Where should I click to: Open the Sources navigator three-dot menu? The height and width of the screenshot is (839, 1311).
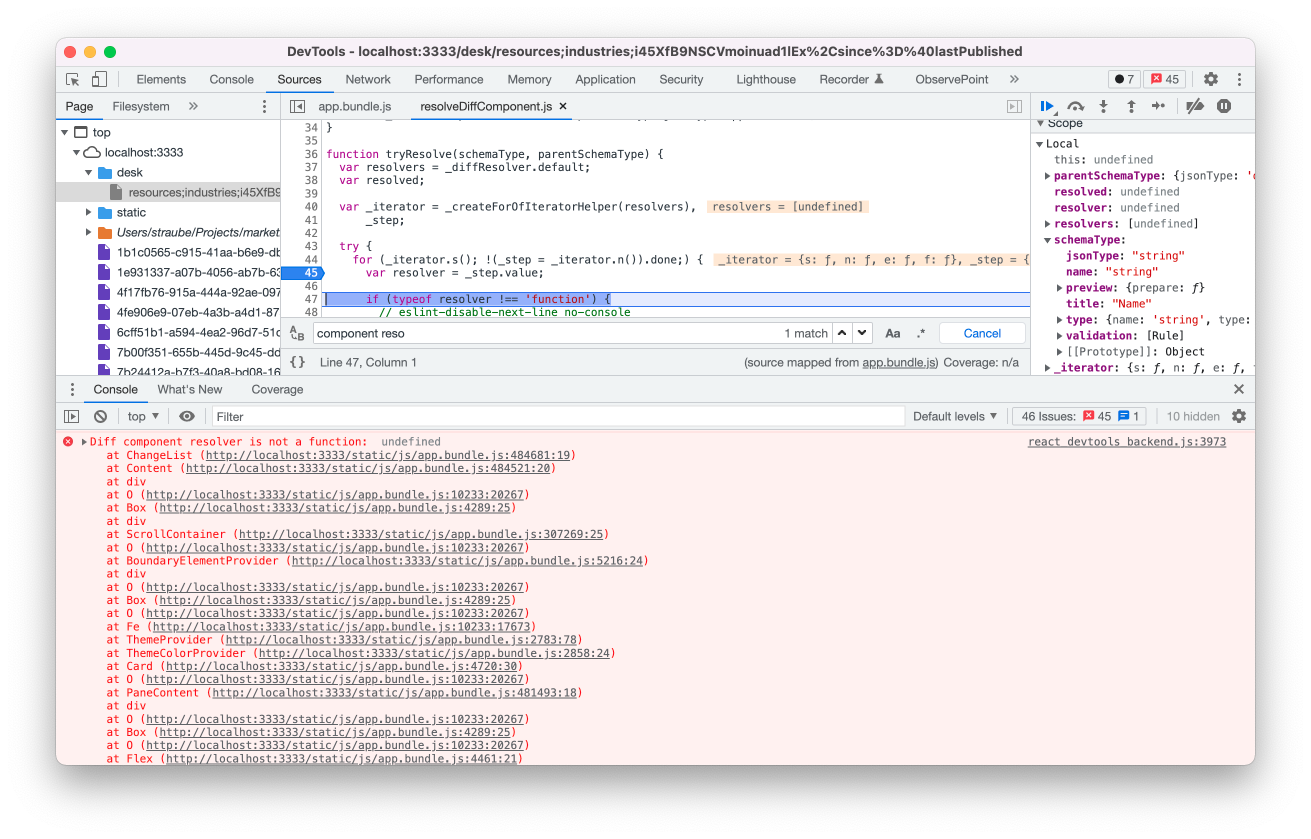(x=265, y=106)
